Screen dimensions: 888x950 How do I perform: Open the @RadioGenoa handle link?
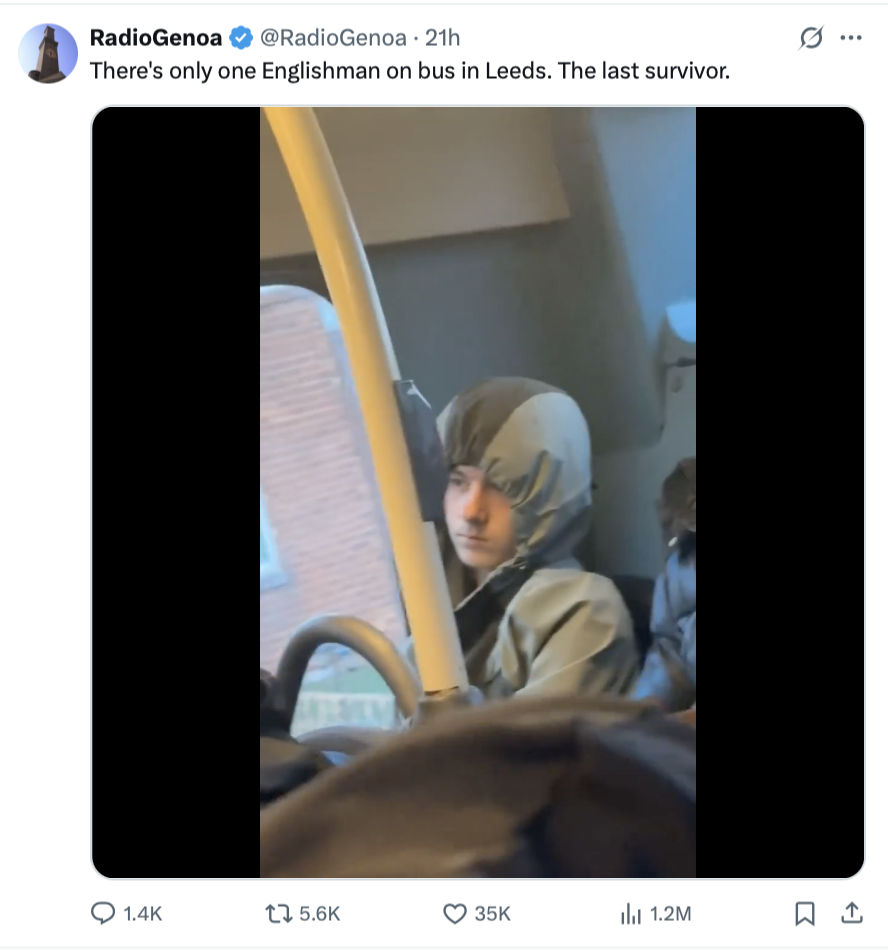[333, 38]
